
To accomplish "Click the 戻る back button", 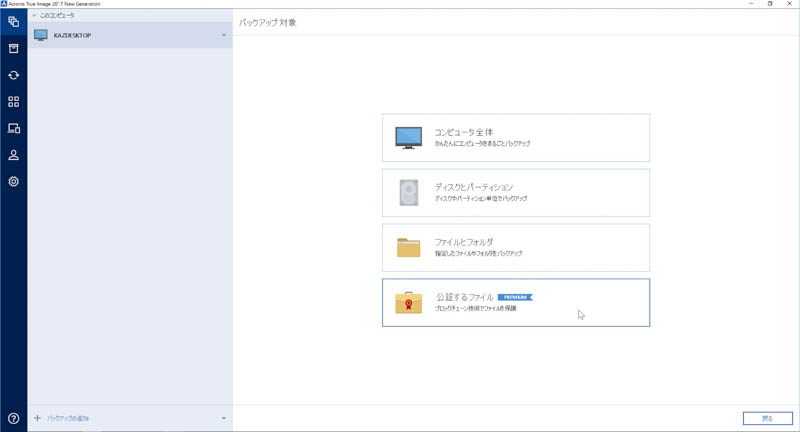I will tap(767, 418).
